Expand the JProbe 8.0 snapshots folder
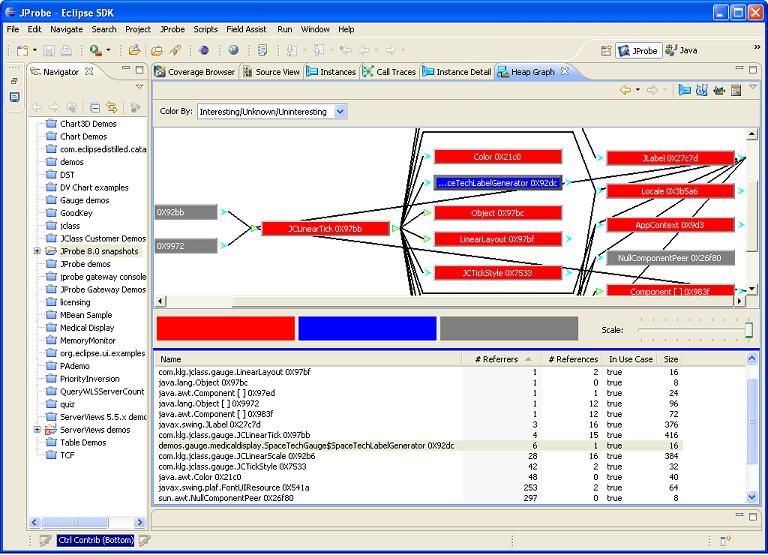This screenshot has height=555, width=768. pos(37,251)
